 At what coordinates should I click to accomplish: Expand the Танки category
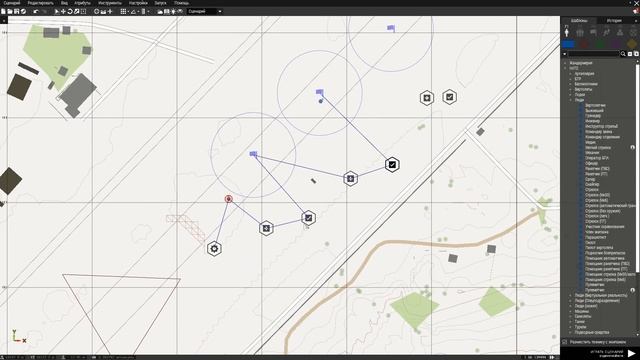click(x=571, y=322)
